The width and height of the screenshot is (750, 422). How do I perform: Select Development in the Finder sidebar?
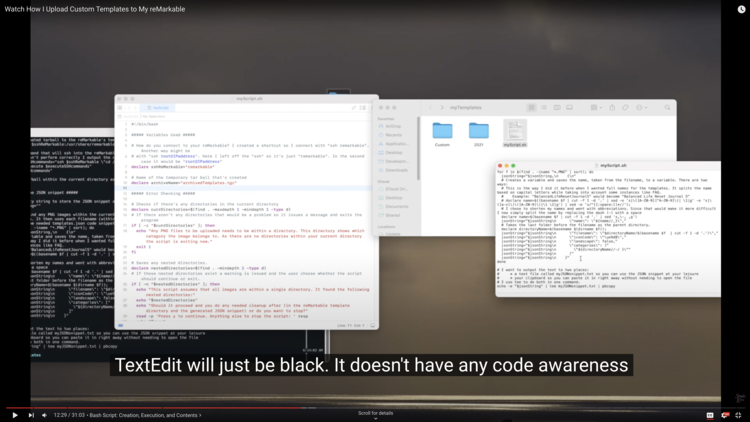(x=393, y=161)
